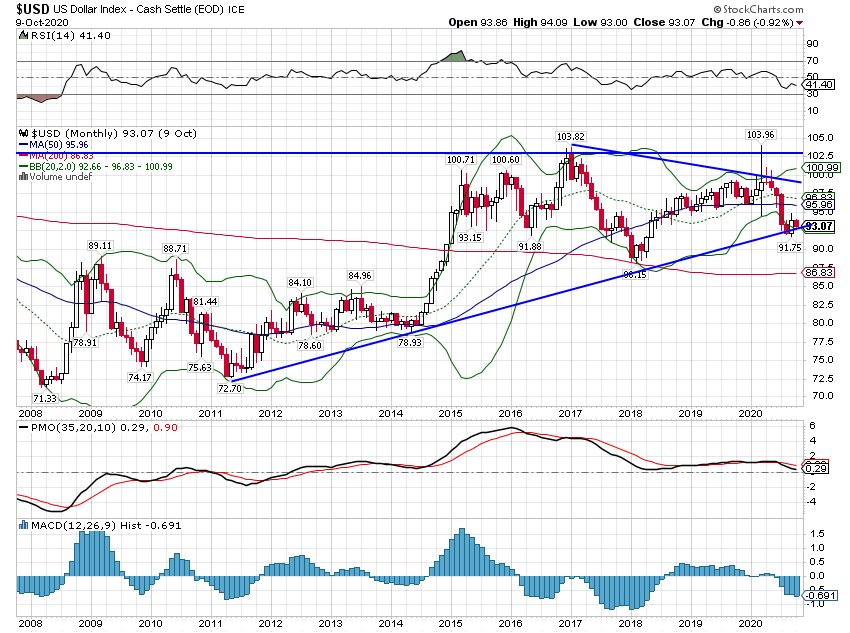Click the 'High 94.09' value

click(540, 22)
